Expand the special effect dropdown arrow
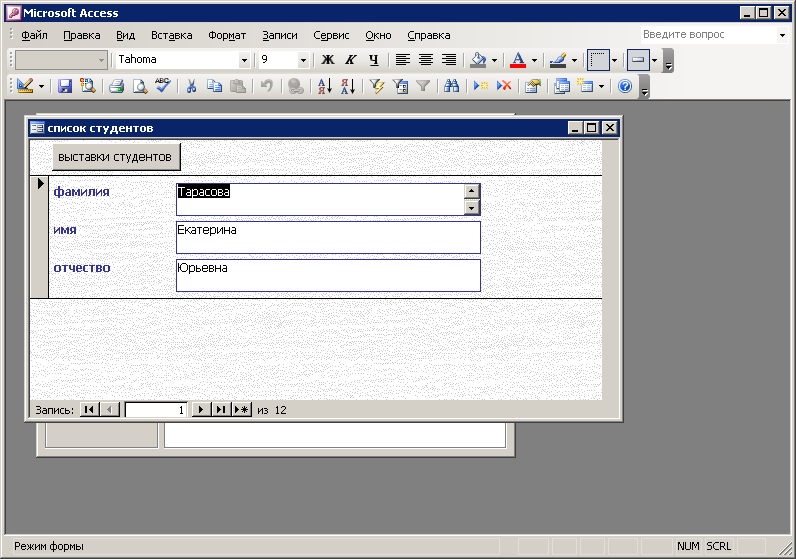The image size is (796, 559). (654, 60)
